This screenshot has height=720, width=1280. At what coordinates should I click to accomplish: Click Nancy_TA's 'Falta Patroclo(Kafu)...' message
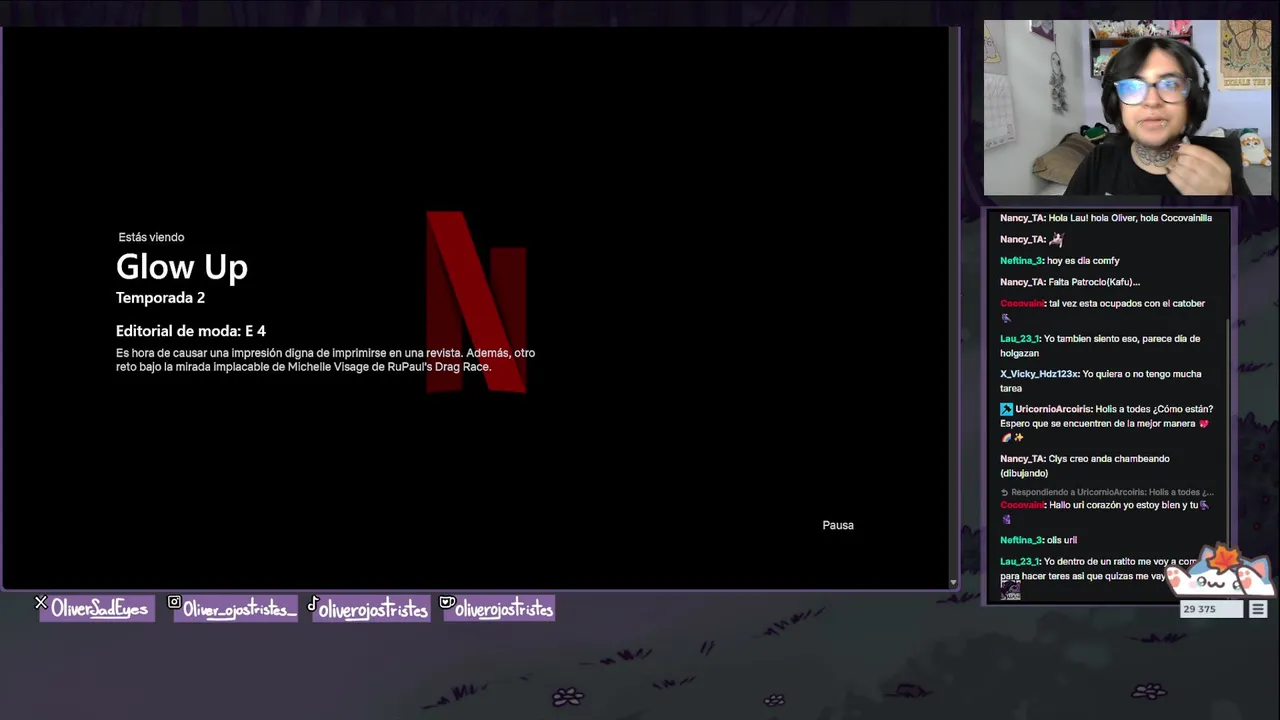(1070, 282)
